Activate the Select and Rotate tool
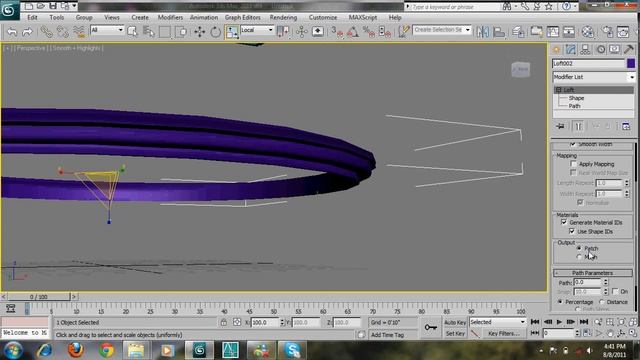Viewport: 640px width, 360px height. 216,31
